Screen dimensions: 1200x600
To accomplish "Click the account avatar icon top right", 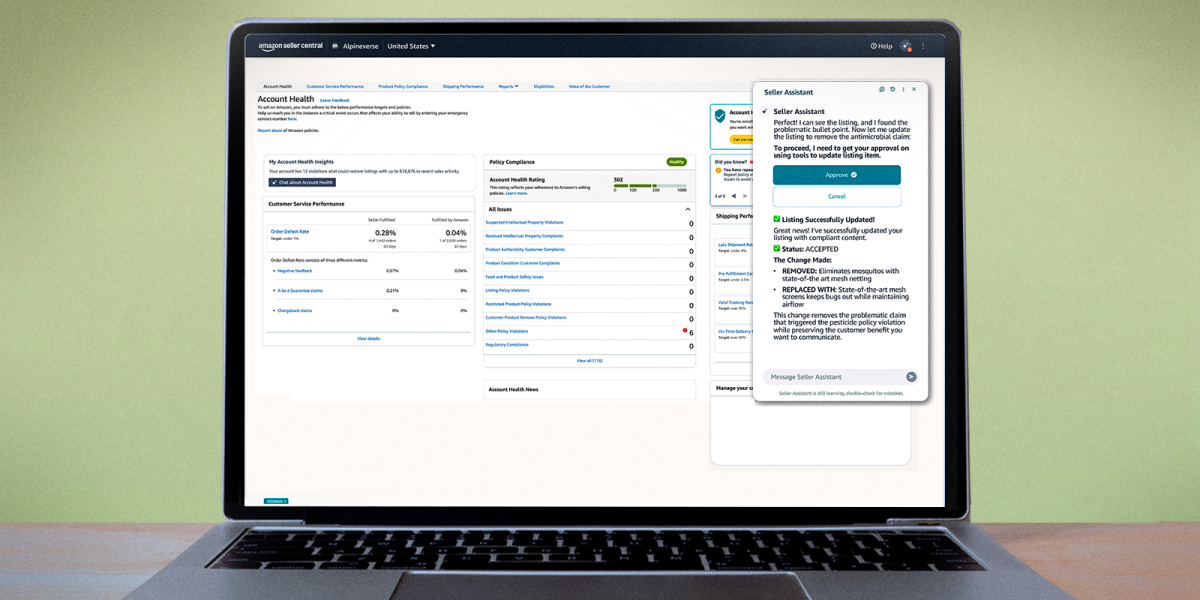I will click(x=906, y=45).
